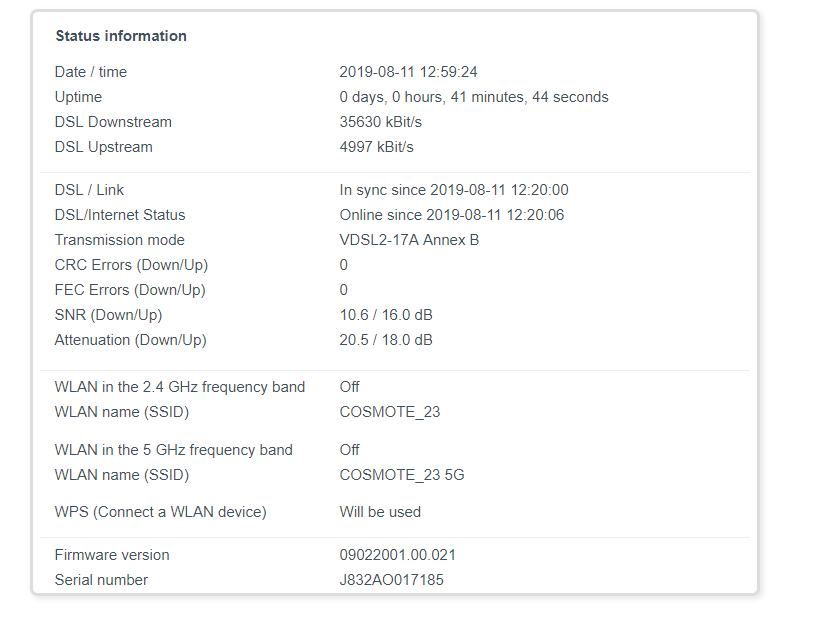Click the 5 GHz WLAN Off status

[x=349, y=450]
